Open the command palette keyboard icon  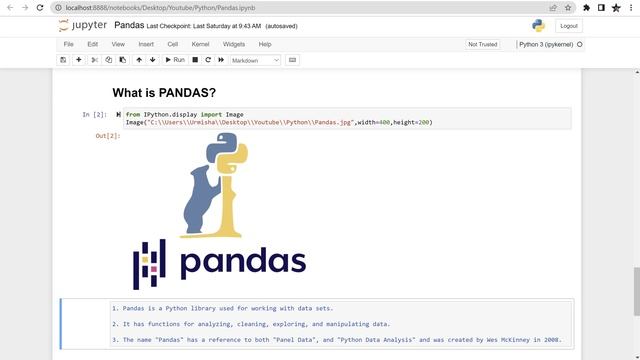(x=292, y=60)
